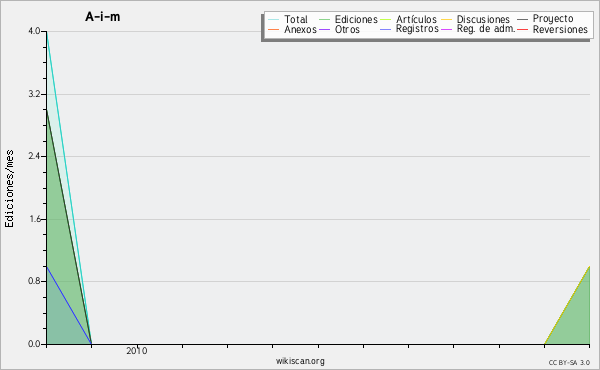
Task: Click the cyan Total legend line swatch
Action: (274, 19)
